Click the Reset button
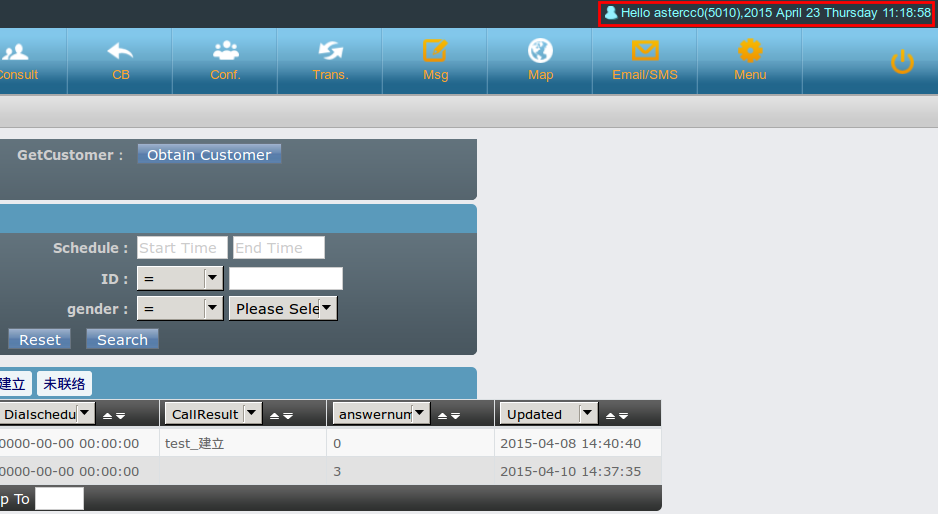 click(x=40, y=340)
